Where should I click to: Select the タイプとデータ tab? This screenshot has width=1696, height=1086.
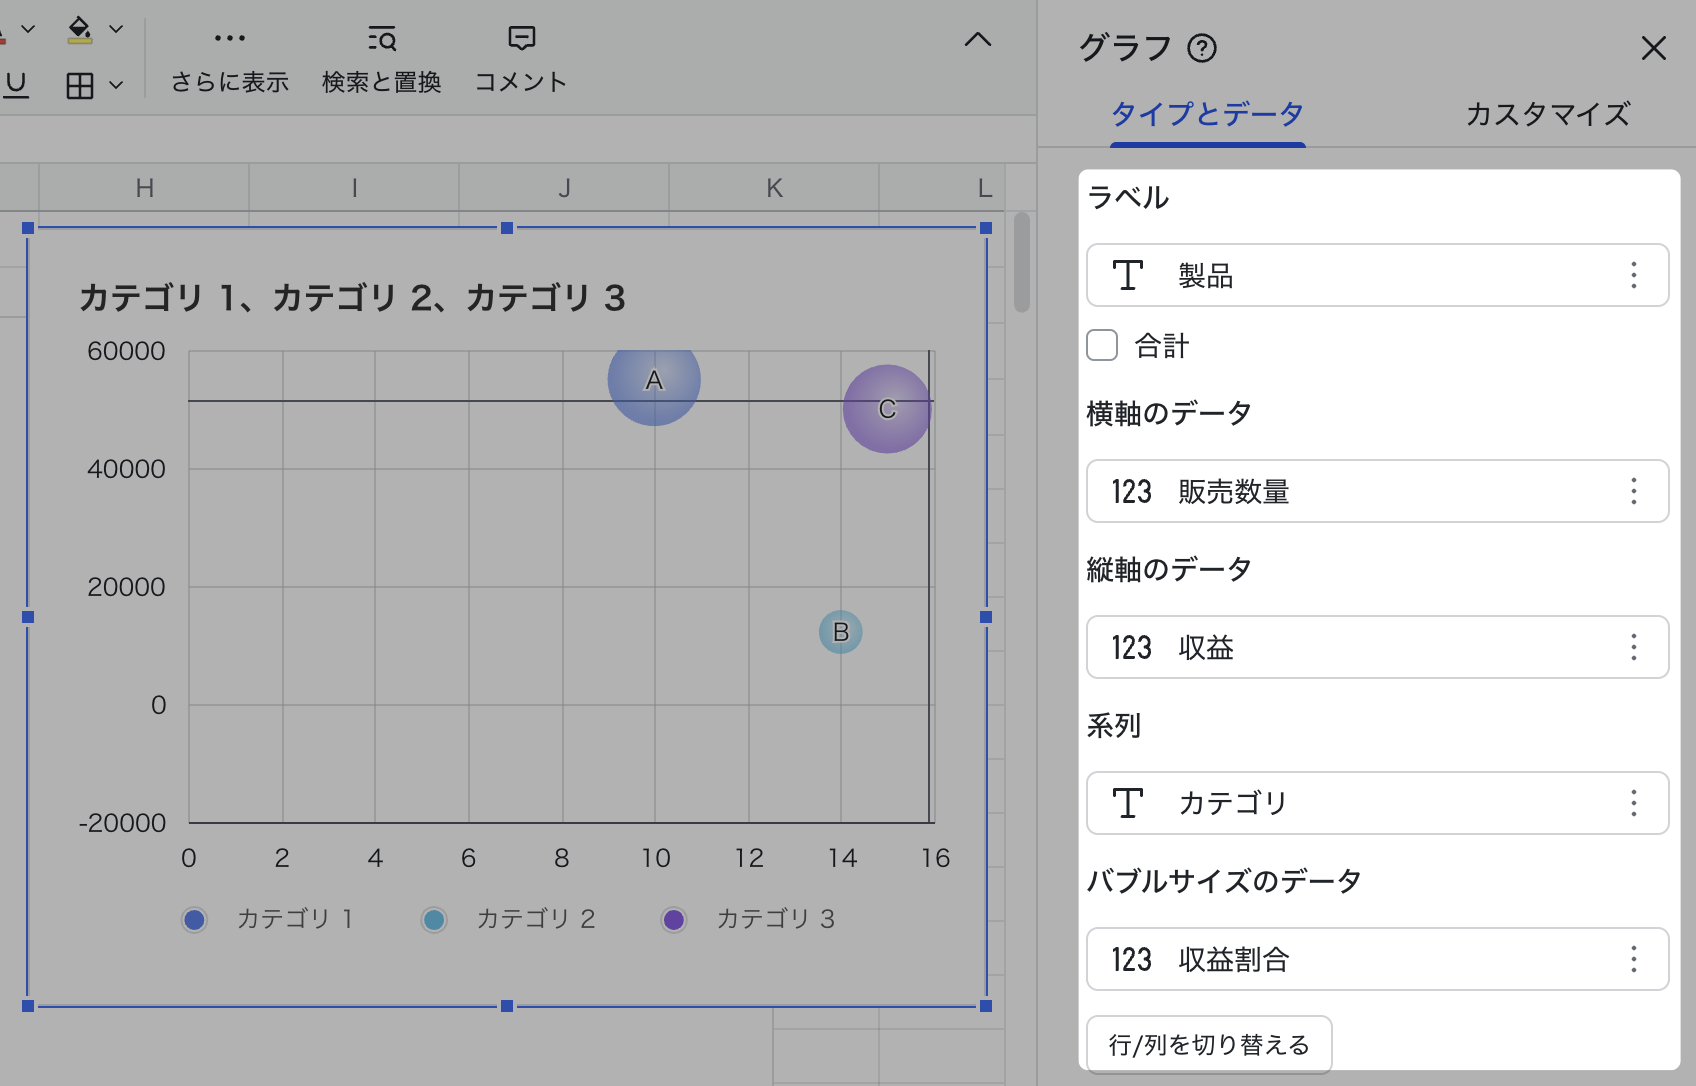1207,114
